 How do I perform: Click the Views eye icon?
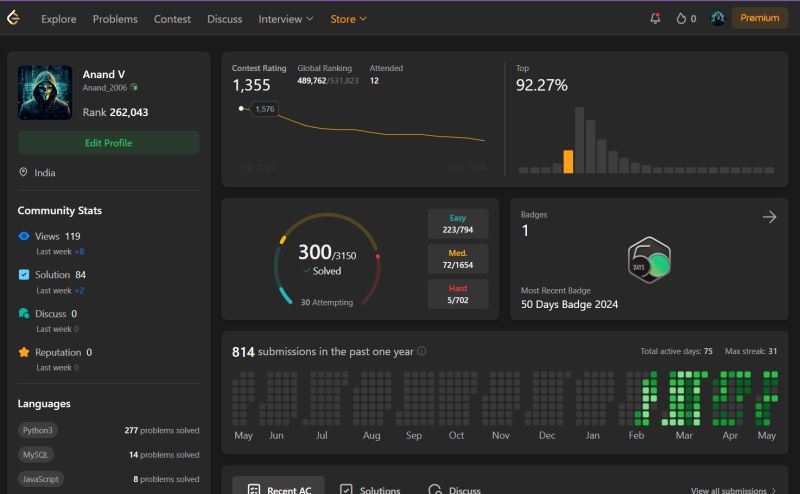[23, 236]
